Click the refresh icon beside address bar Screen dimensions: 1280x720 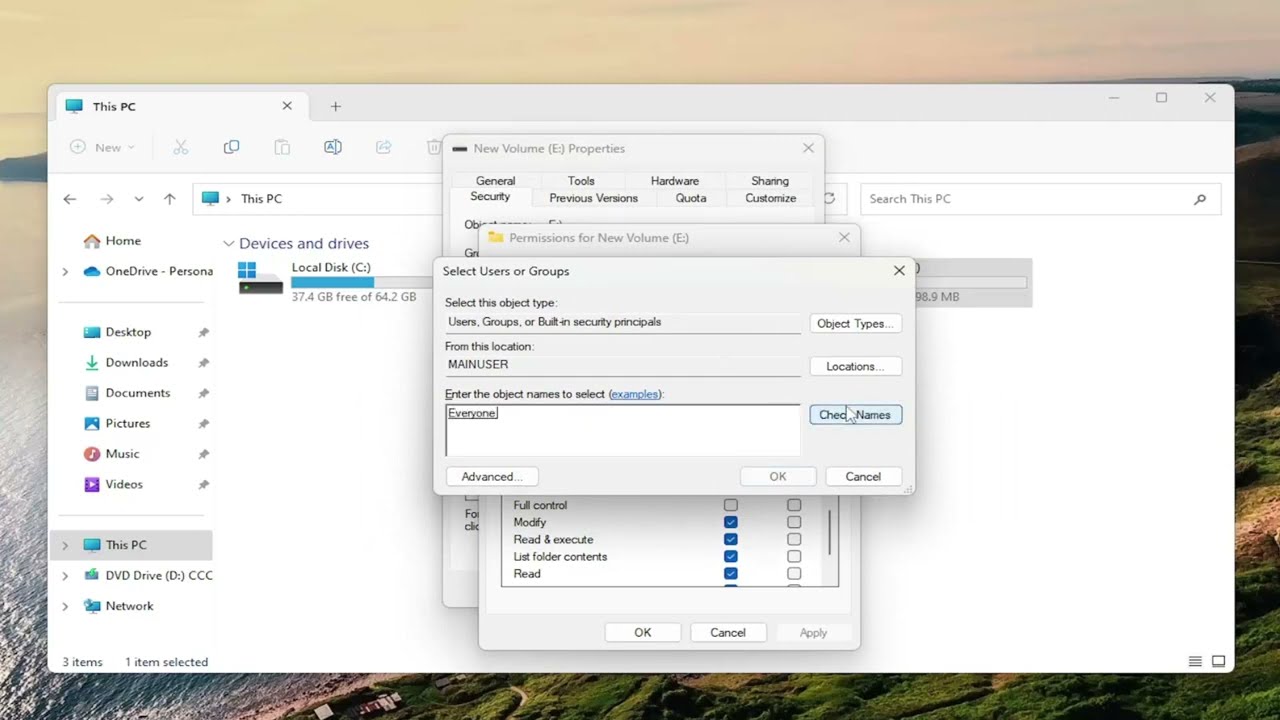pos(829,199)
